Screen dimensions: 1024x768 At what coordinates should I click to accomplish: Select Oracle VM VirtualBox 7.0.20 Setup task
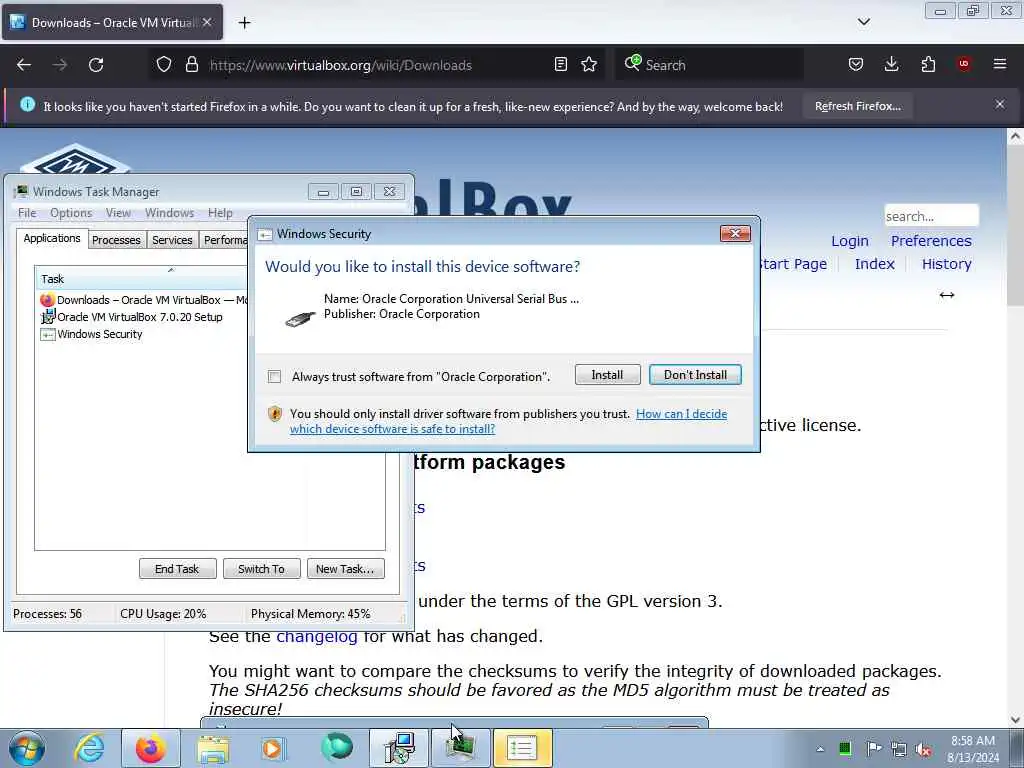coord(131,317)
